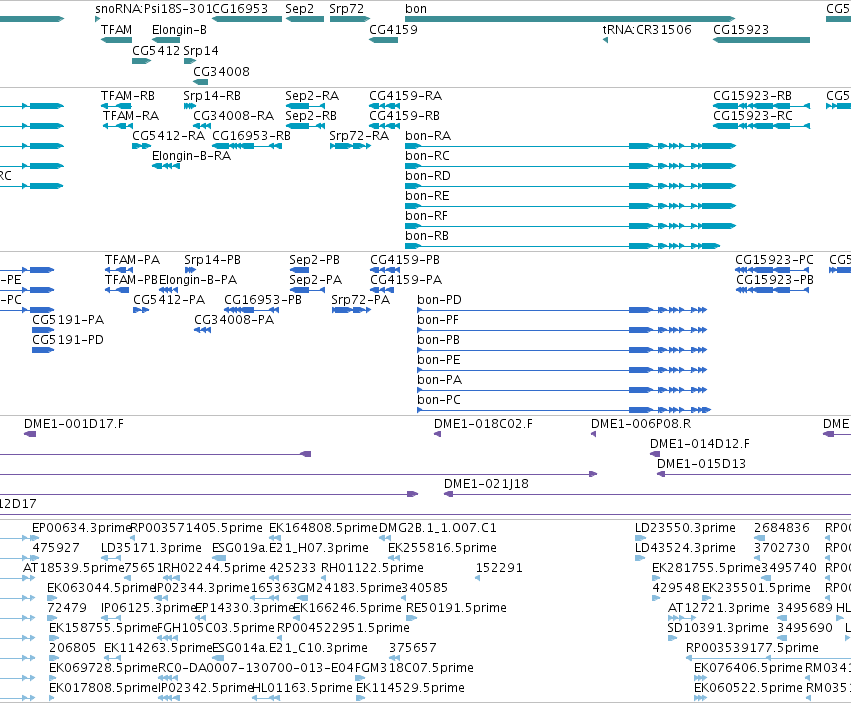
Task: Select the bon-RF transcript label
Action: 427,217
